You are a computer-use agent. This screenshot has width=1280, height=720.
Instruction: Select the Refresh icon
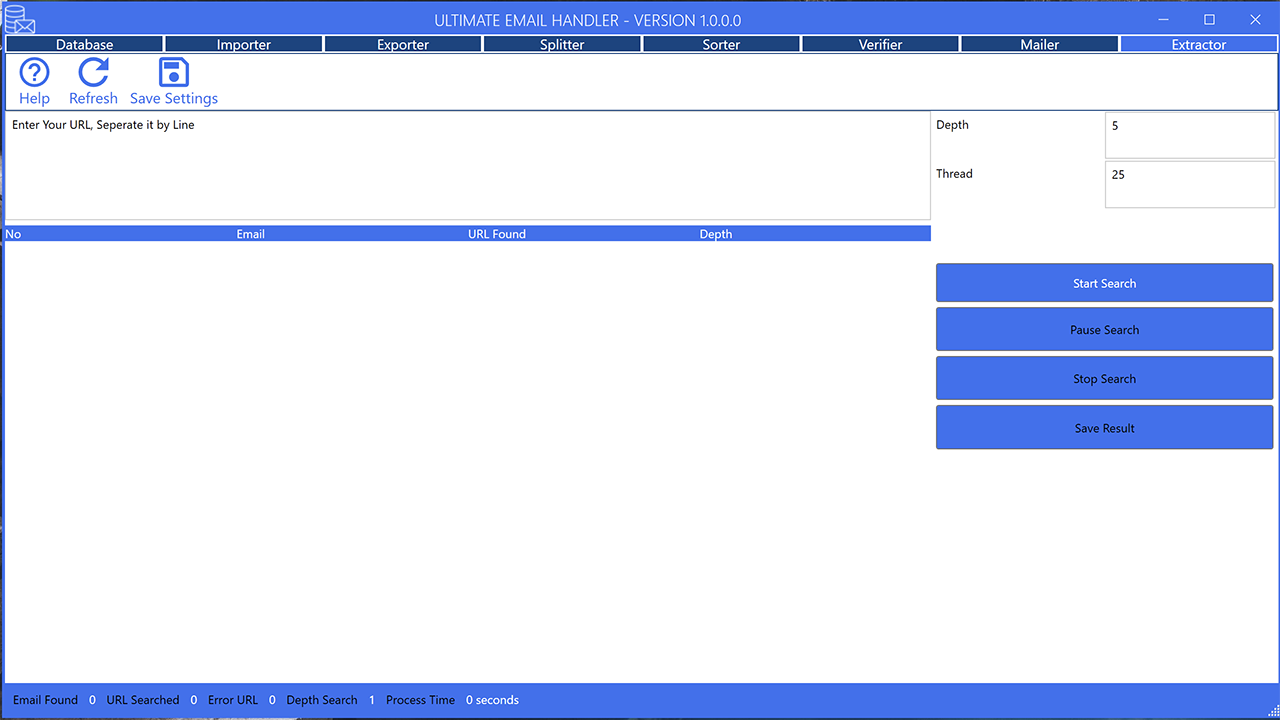[x=93, y=80]
